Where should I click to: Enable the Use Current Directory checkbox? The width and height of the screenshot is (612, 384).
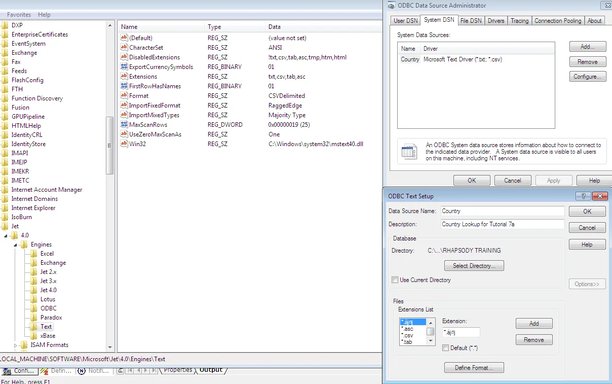(395, 280)
